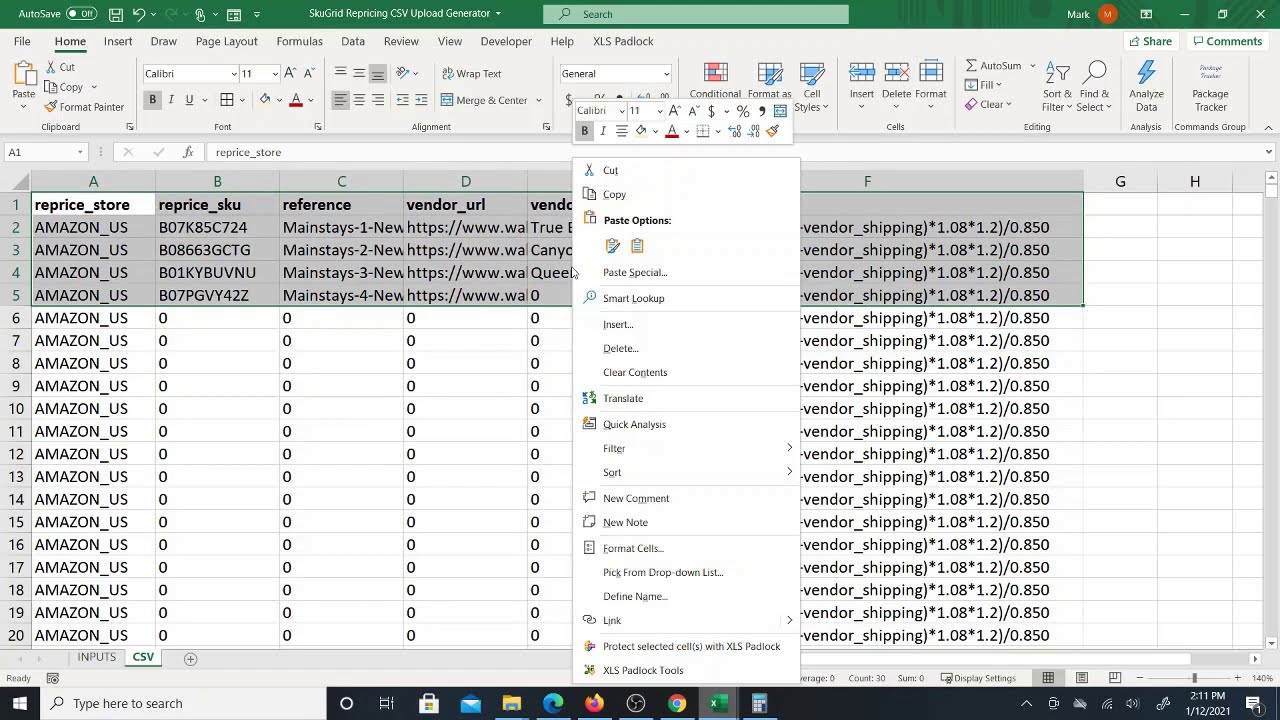Toggle Bold in the Home ribbon

click(x=152, y=100)
